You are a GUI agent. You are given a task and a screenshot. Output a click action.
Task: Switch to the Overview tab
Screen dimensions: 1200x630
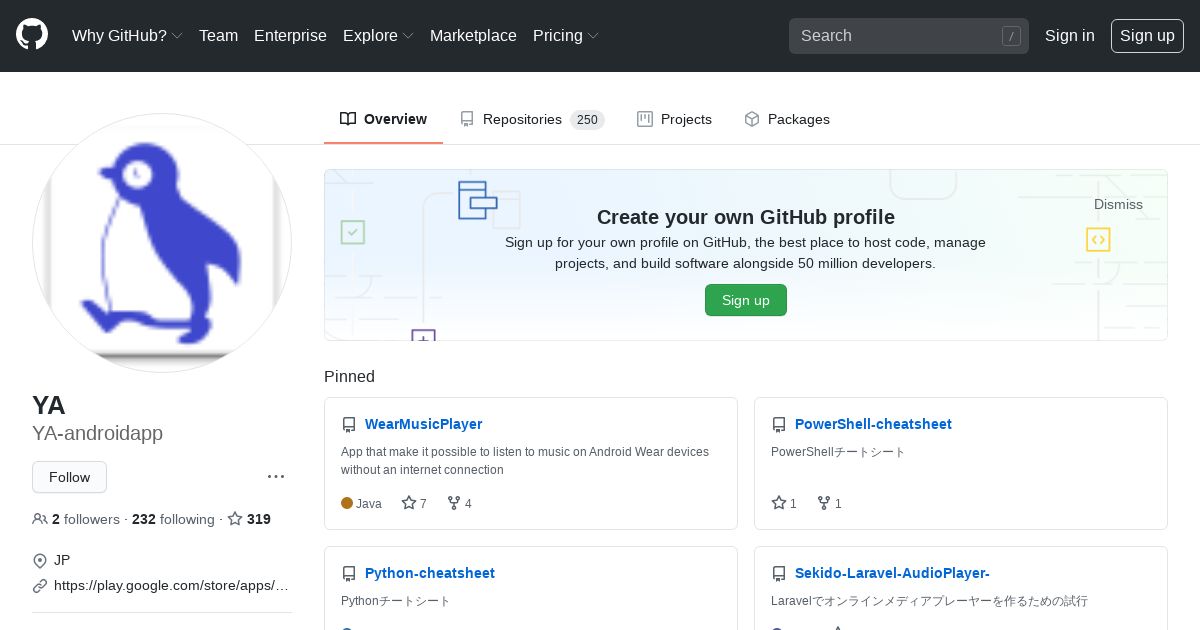(383, 119)
